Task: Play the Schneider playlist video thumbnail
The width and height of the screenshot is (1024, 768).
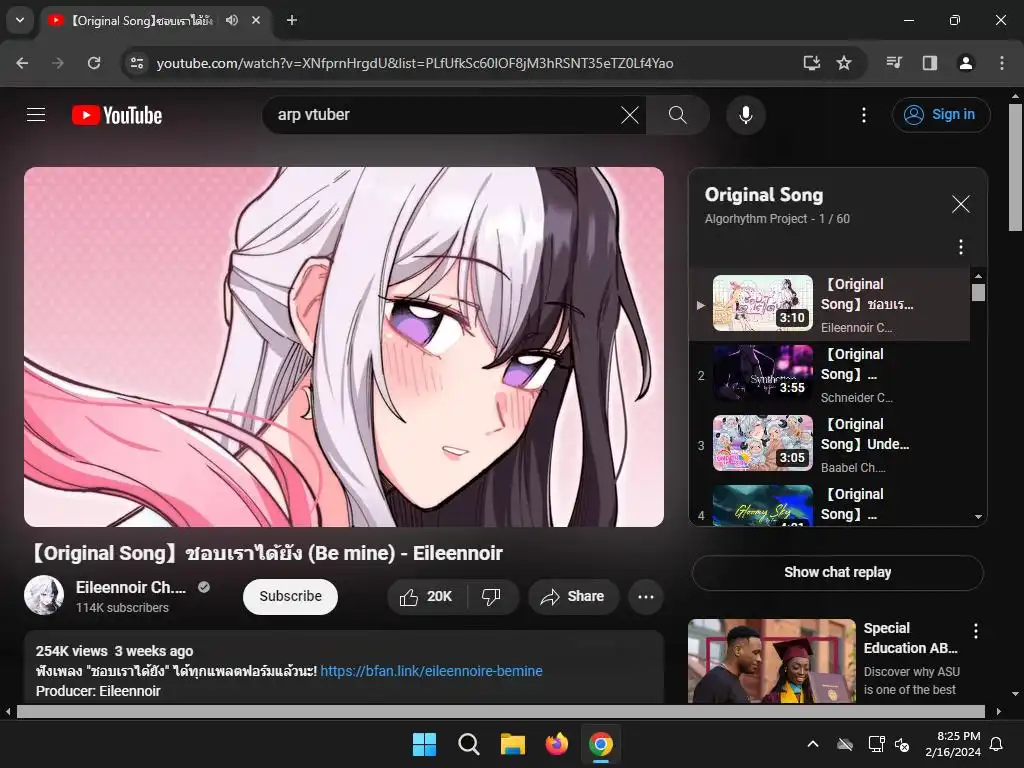Action: click(763, 372)
